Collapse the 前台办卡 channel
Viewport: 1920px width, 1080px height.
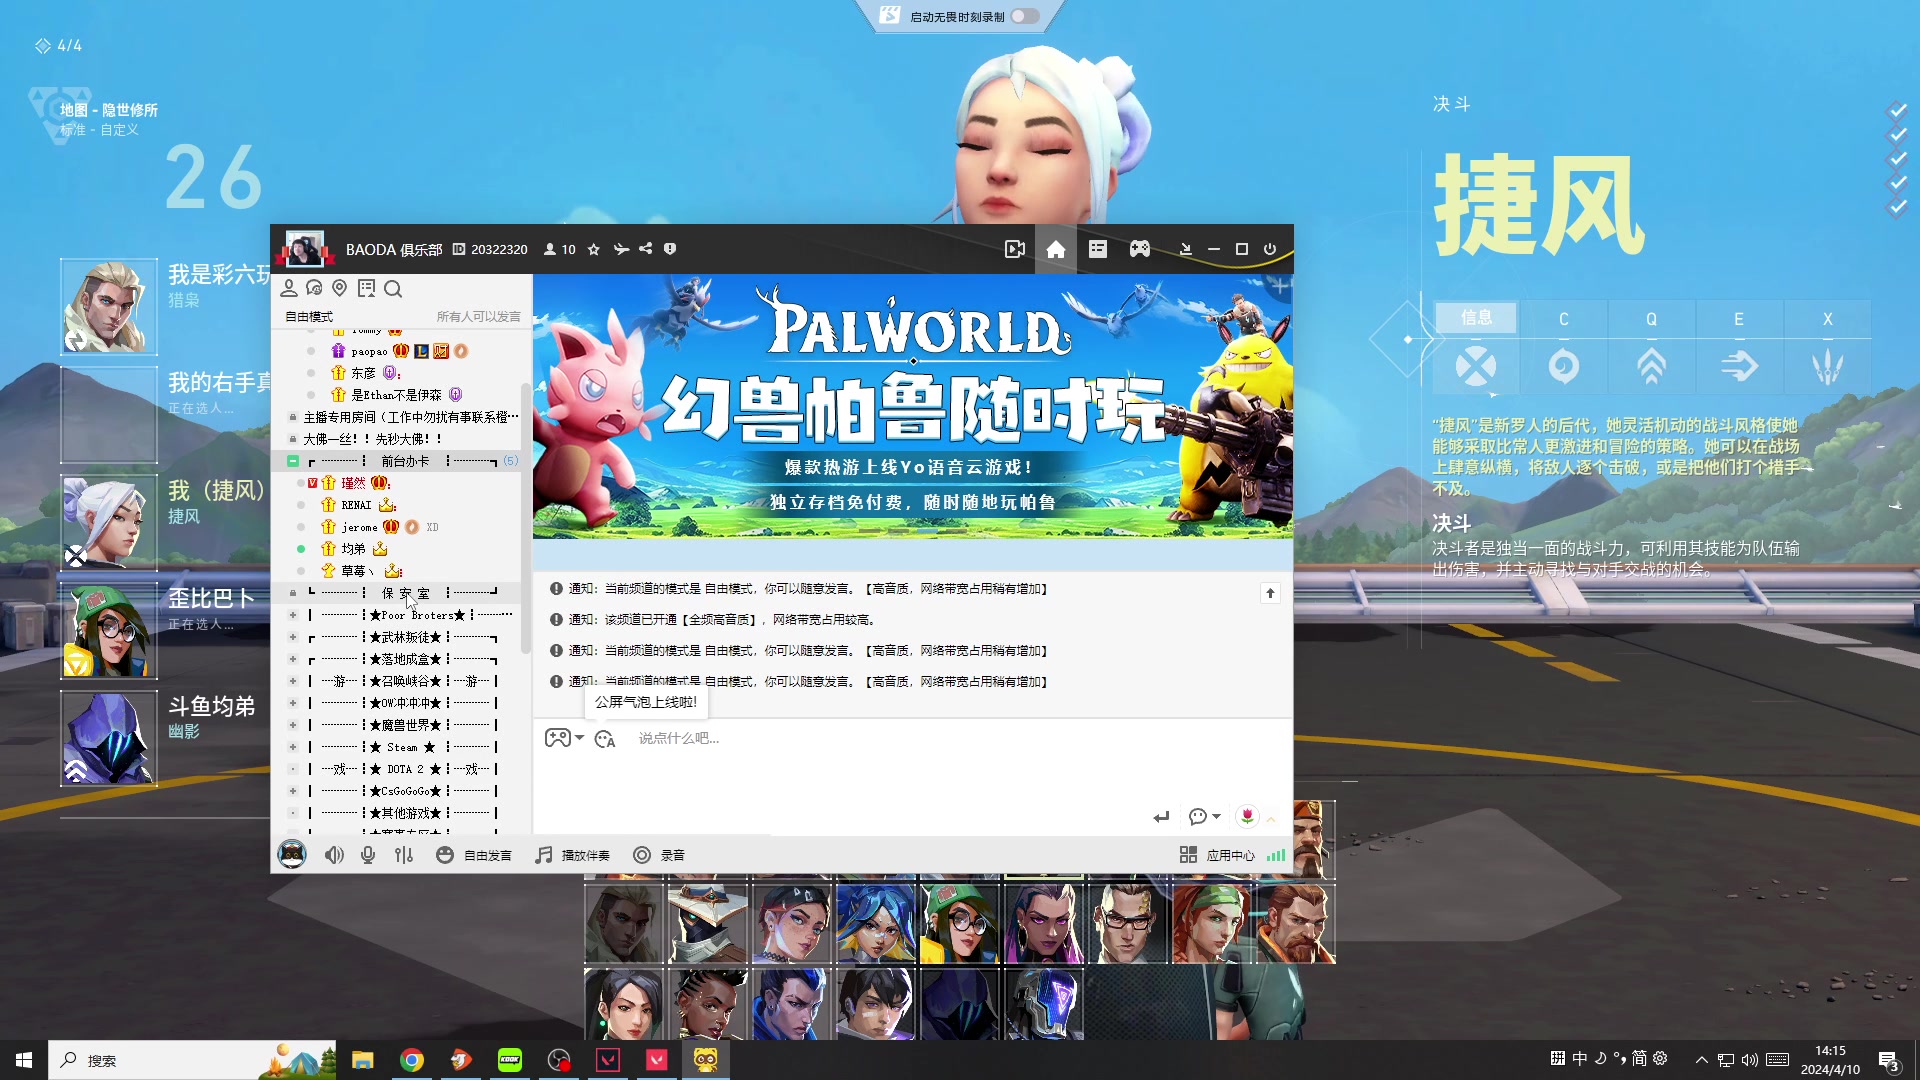pyautogui.click(x=293, y=461)
